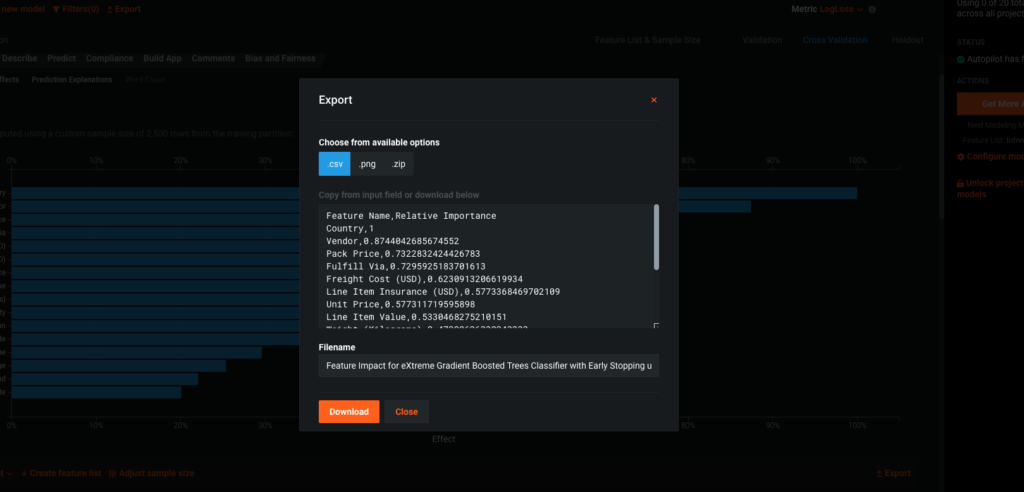Switch to the Comments tab
This screenshot has width=1024, height=492.
[x=213, y=58]
